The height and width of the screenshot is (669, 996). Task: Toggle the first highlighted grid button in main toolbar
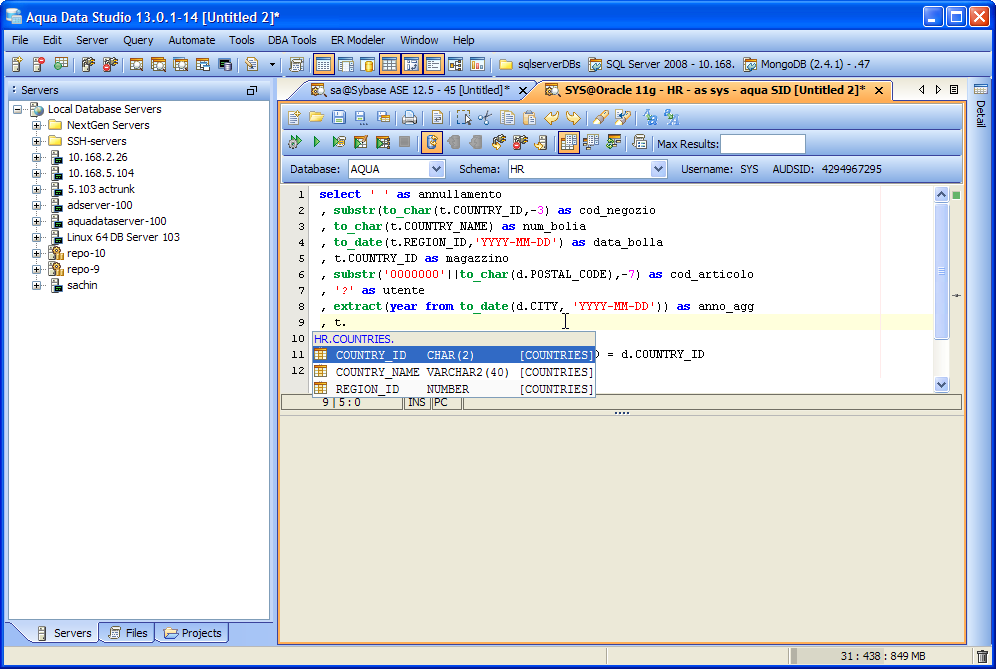pyautogui.click(x=324, y=64)
